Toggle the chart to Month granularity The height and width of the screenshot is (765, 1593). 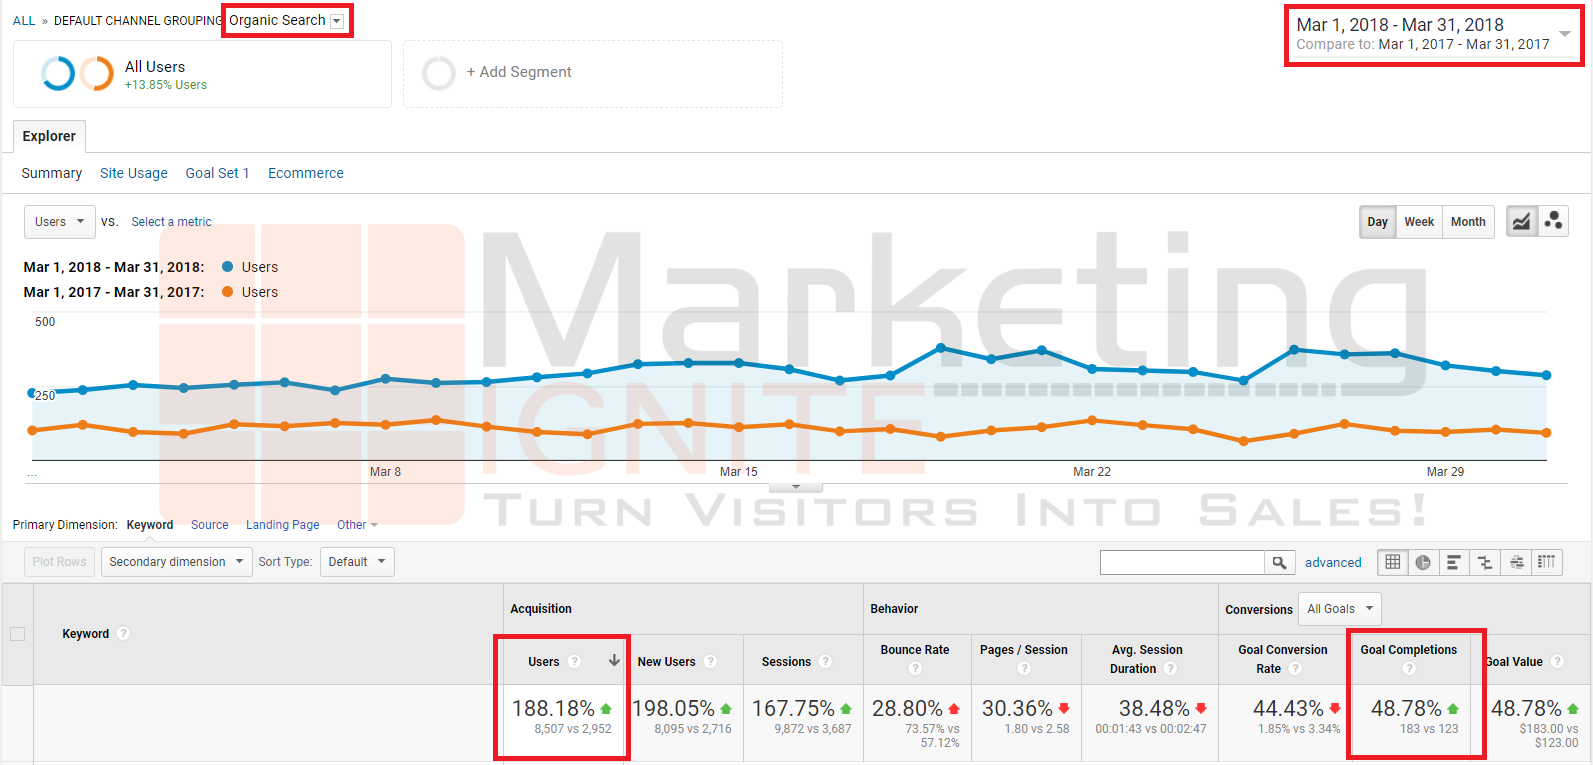[x=1467, y=222]
